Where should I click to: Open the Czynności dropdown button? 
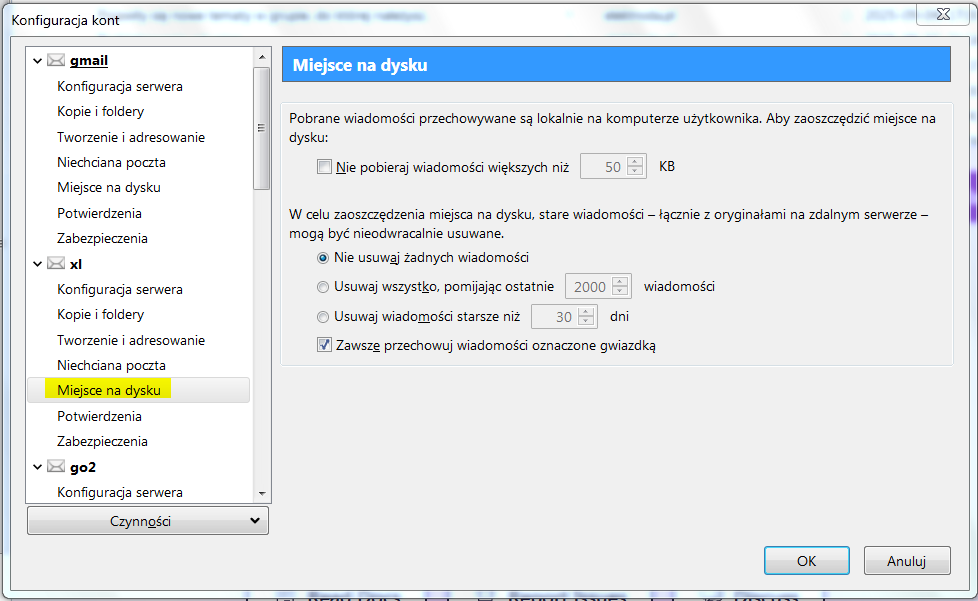pyautogui.click(x=148, y=521)
